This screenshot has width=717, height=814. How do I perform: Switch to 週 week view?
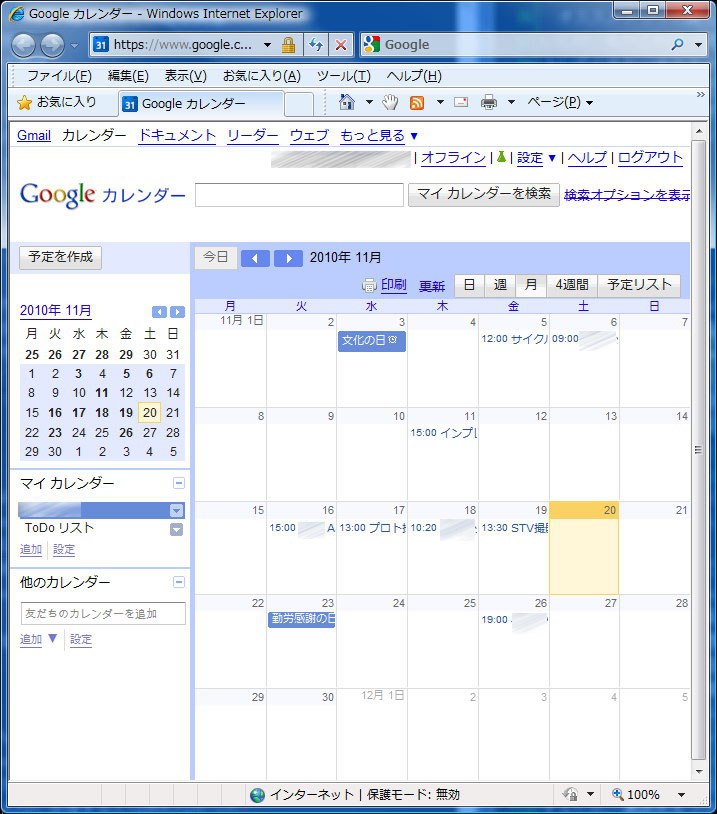[x=500, y=285]
